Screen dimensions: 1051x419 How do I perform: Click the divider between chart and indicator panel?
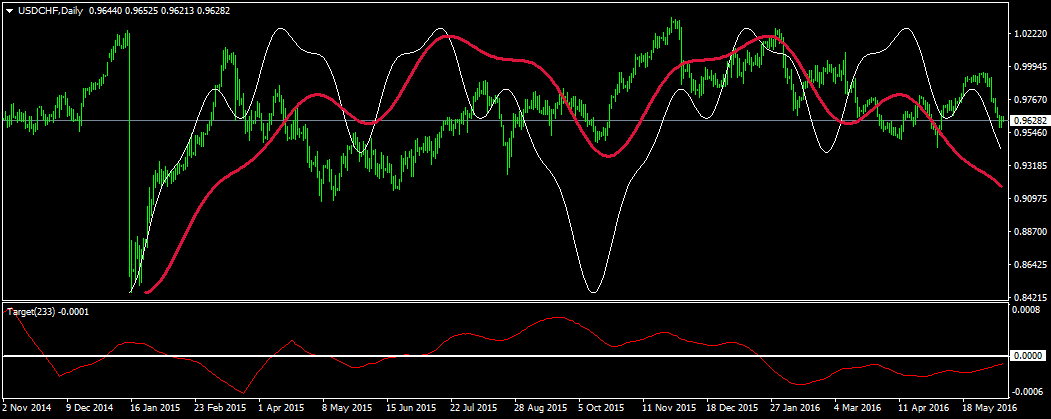point(500,301)
